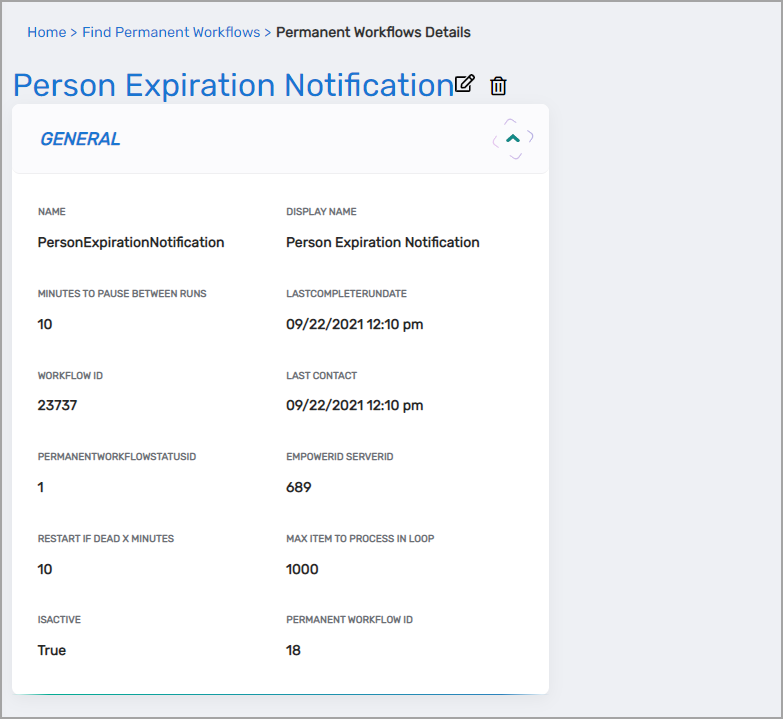Click the MAX ITEM TO PROCESS IN LOOP label
Screen dimensions: 783x719
pos(360,539)
